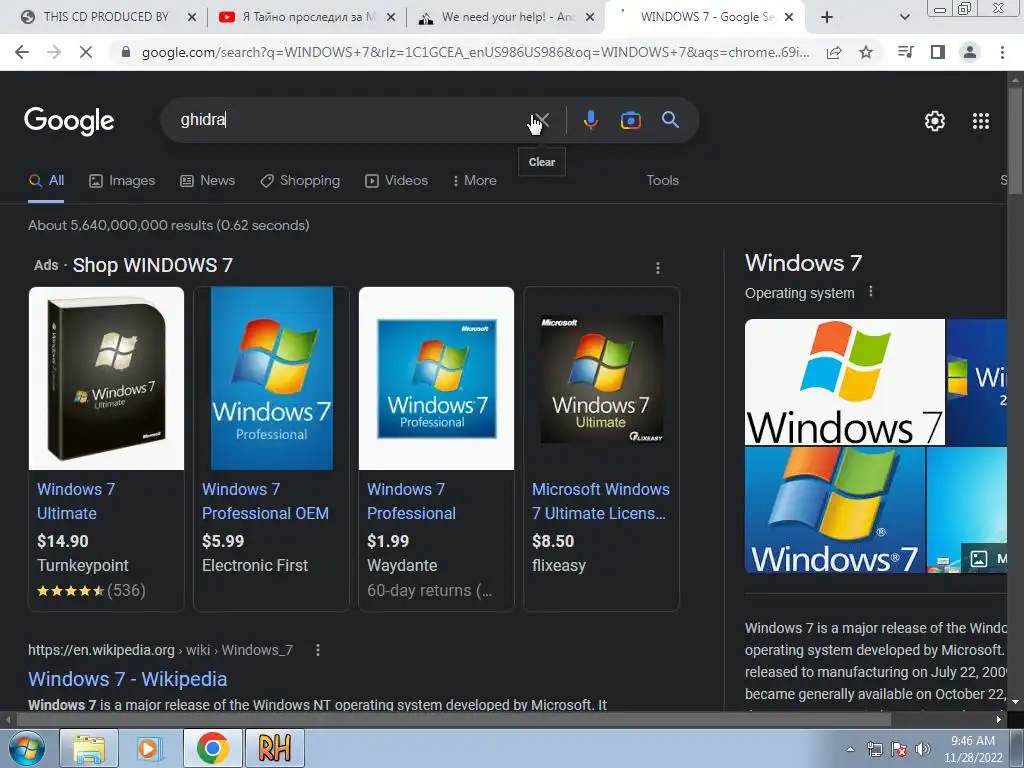Open large Windows 7 logo in knowledge panel

pyautogui.click(x=844, y=382)
